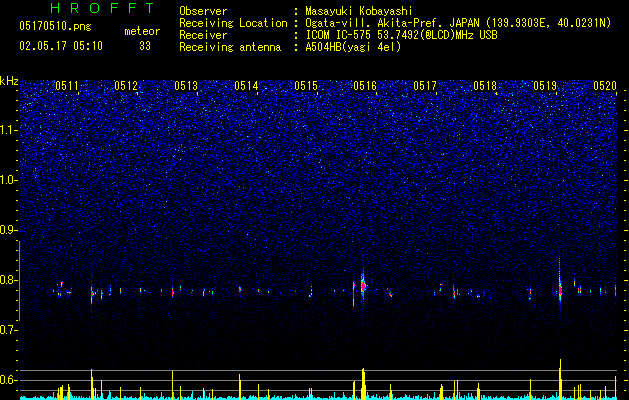Click the Observer label
This screenshot has height=400, width=629.
click(x=203, y=11)
